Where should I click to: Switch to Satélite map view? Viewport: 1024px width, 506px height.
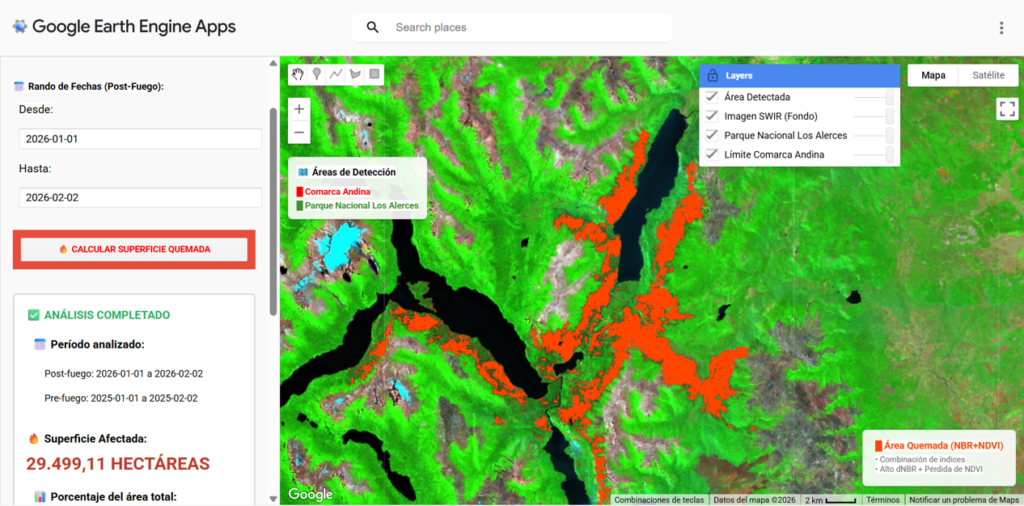(x=988, y=75)
